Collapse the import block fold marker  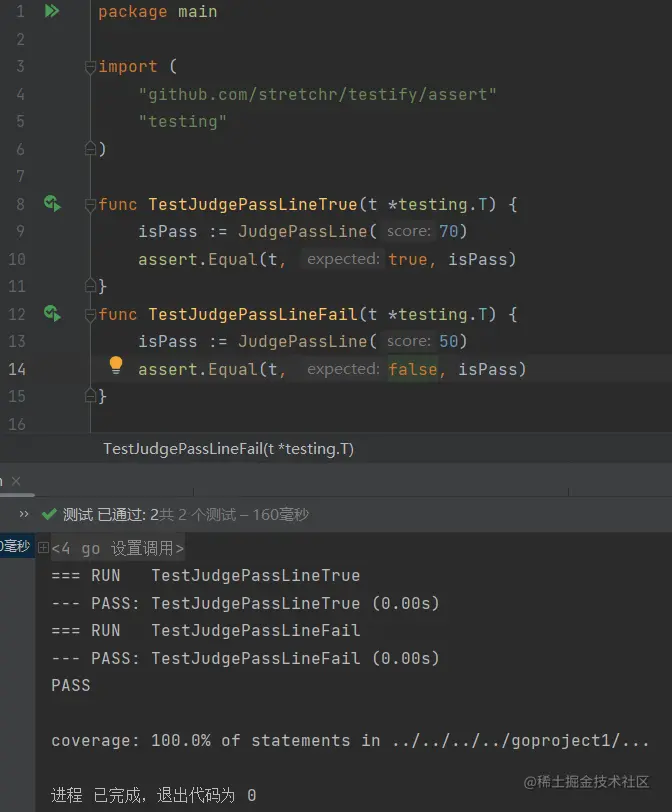pos(90,67)
